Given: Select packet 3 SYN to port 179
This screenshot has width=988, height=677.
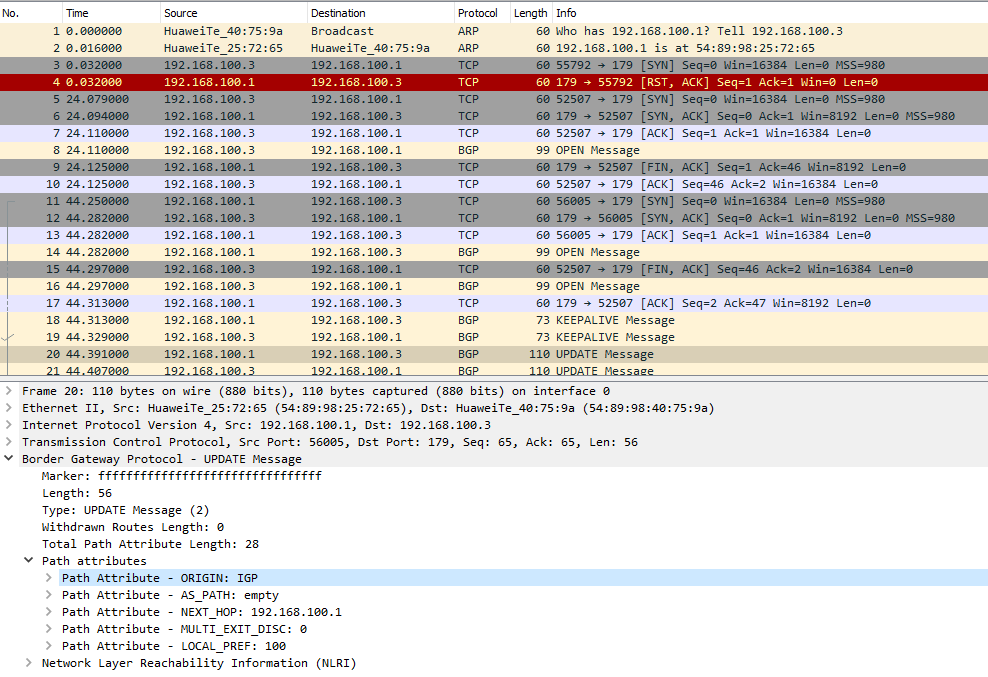Looking at the screenshot, I should (494, 65).
